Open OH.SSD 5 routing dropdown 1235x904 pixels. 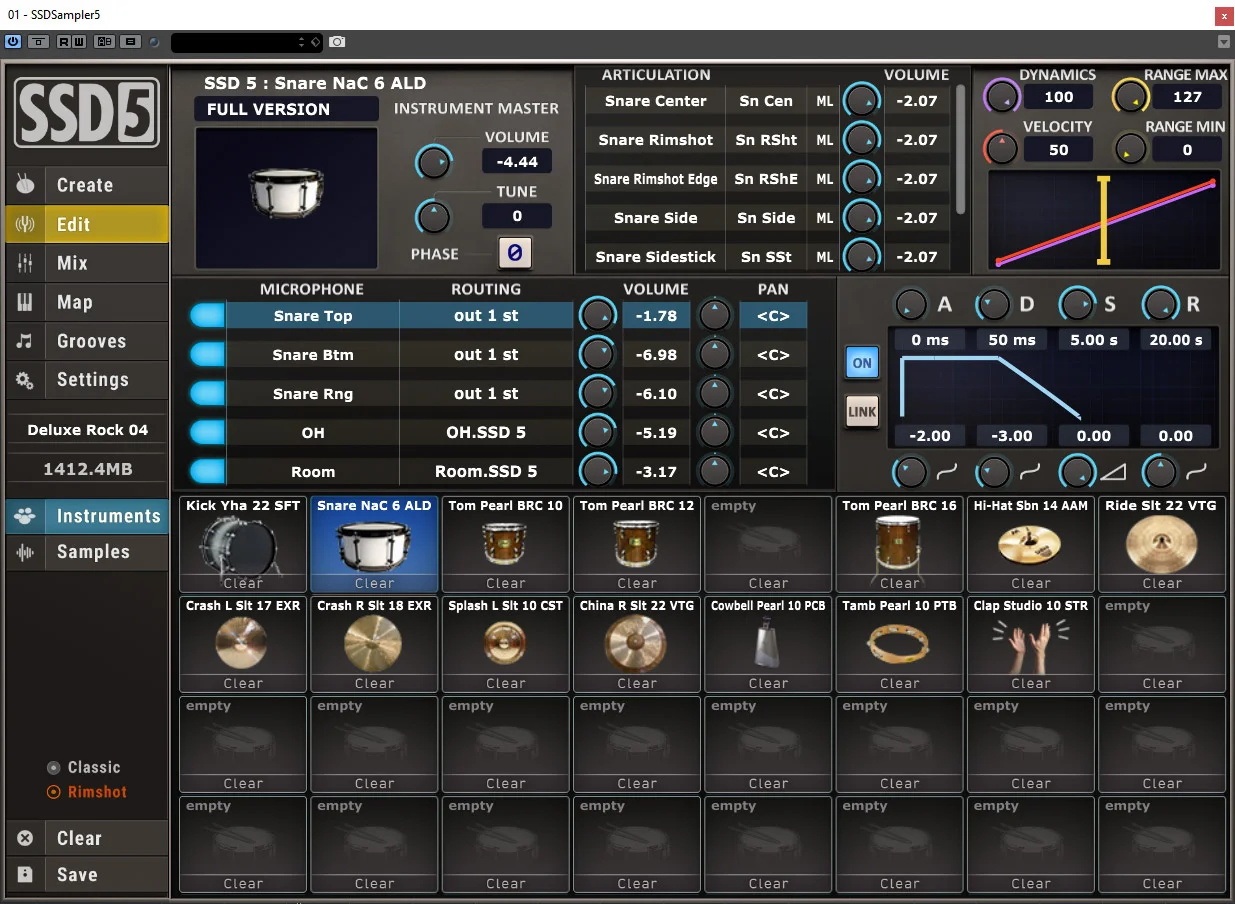[x=486, y=433]
